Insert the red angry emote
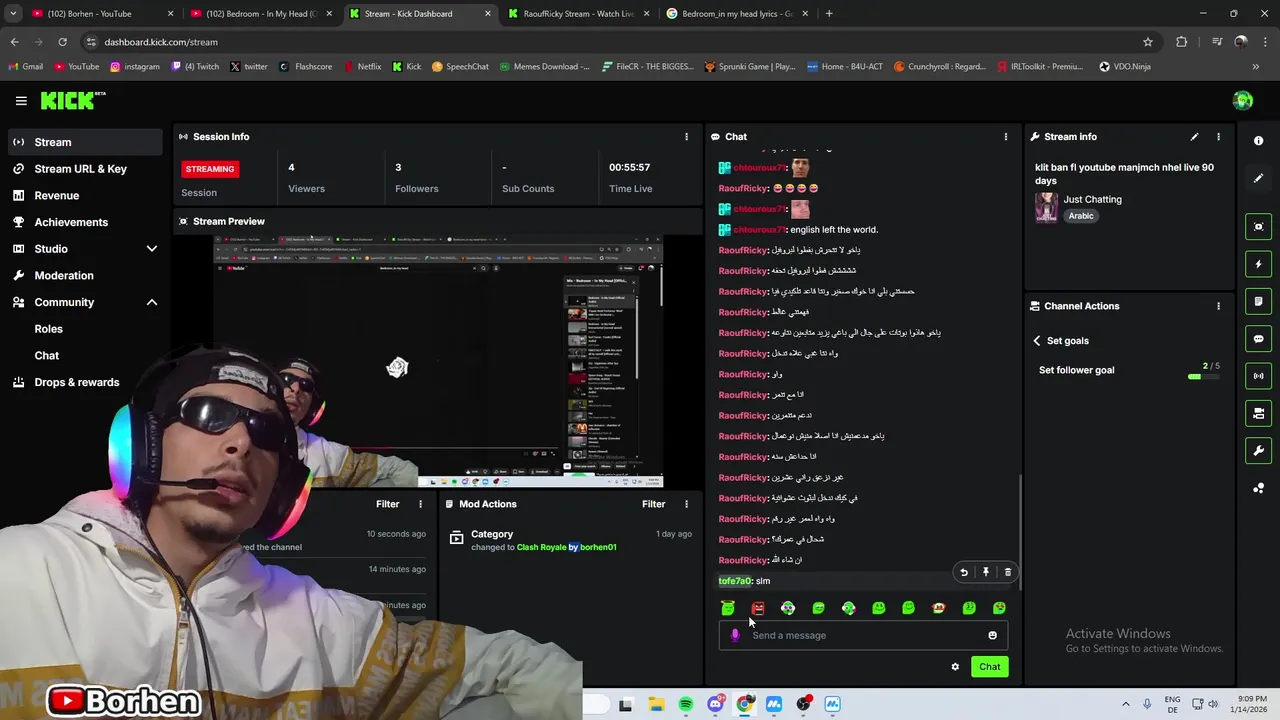The height and width of the screenshot is (720, 1280). 758,608
